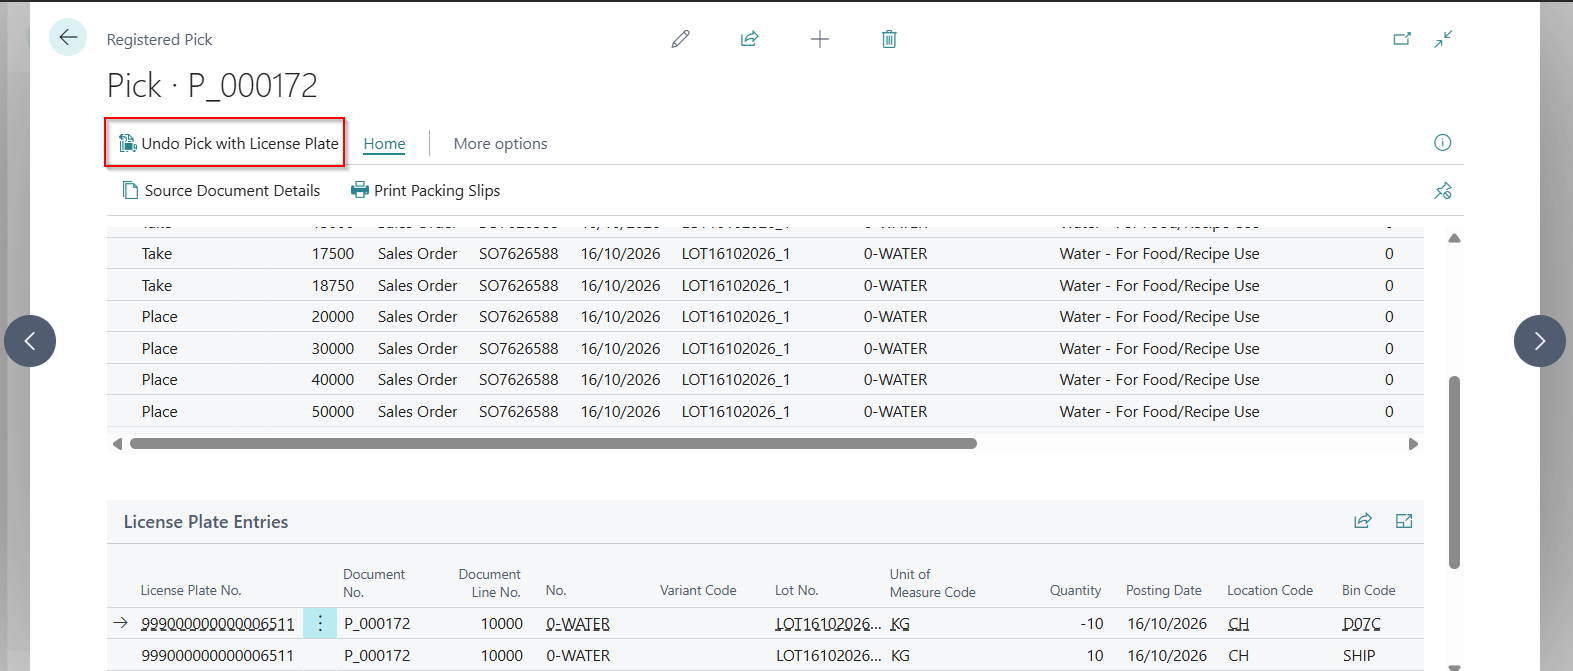Open item 0-WATER in first entry row

[x=578, y=624]
